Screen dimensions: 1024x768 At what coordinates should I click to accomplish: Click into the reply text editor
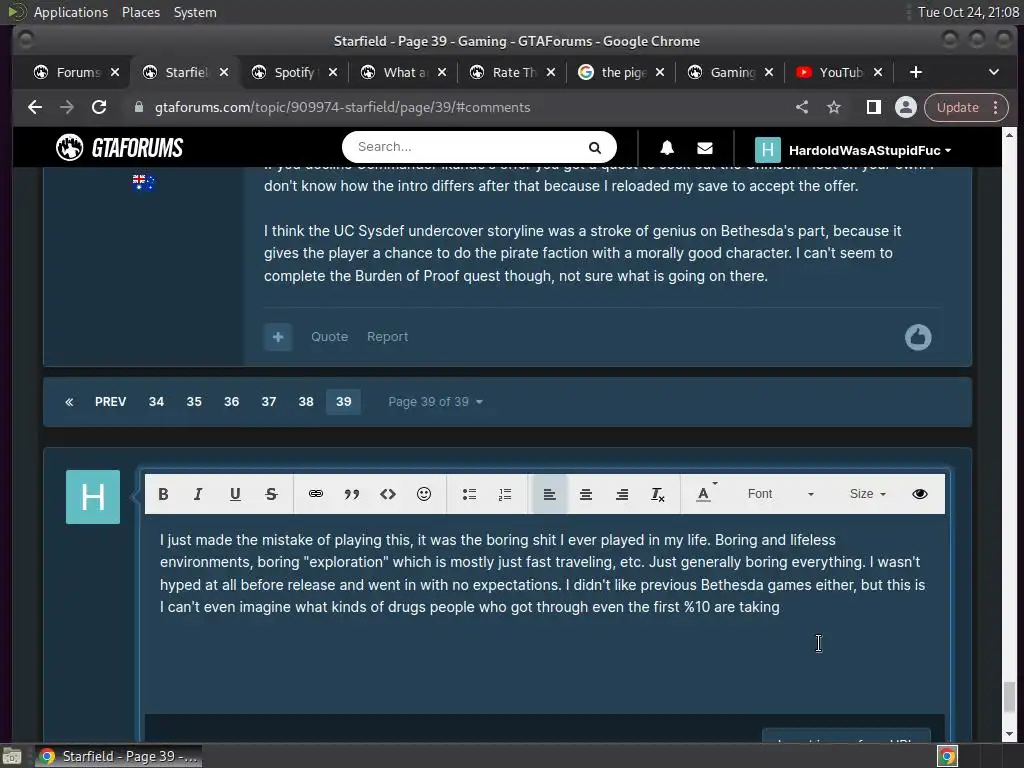(x=545, y=614)
